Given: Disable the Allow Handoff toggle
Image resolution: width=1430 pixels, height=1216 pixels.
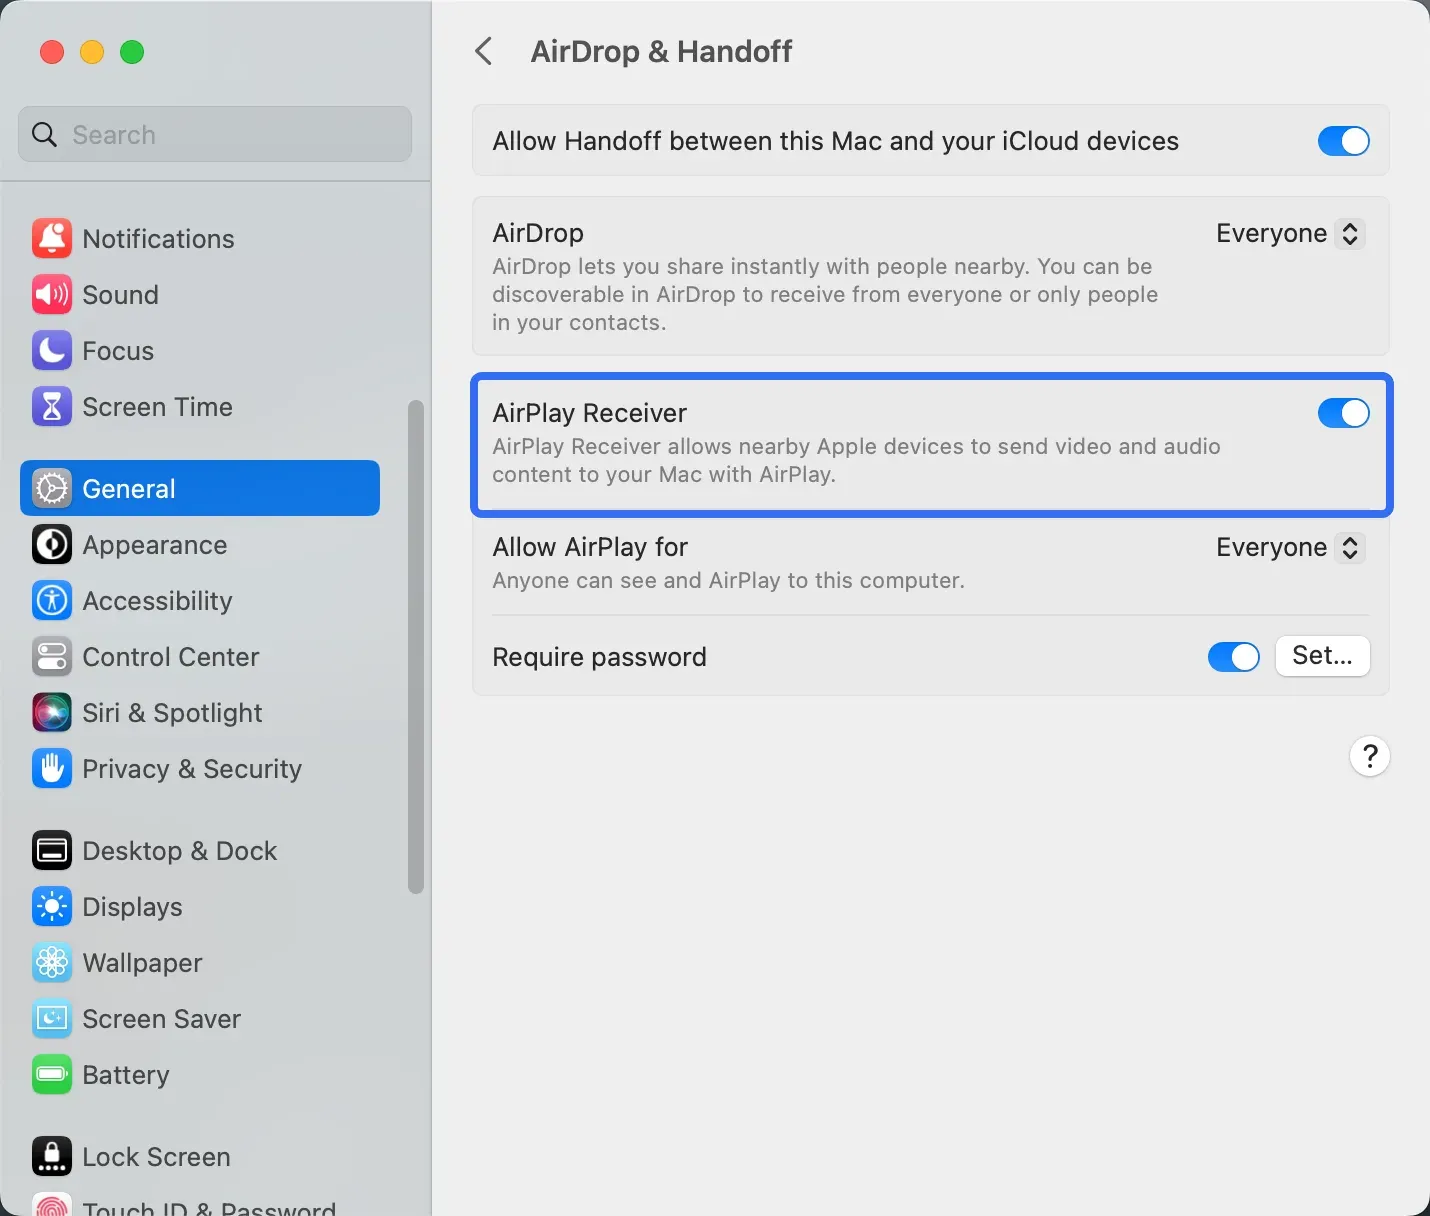Looking at the screenshot, I should (1343, 141).
